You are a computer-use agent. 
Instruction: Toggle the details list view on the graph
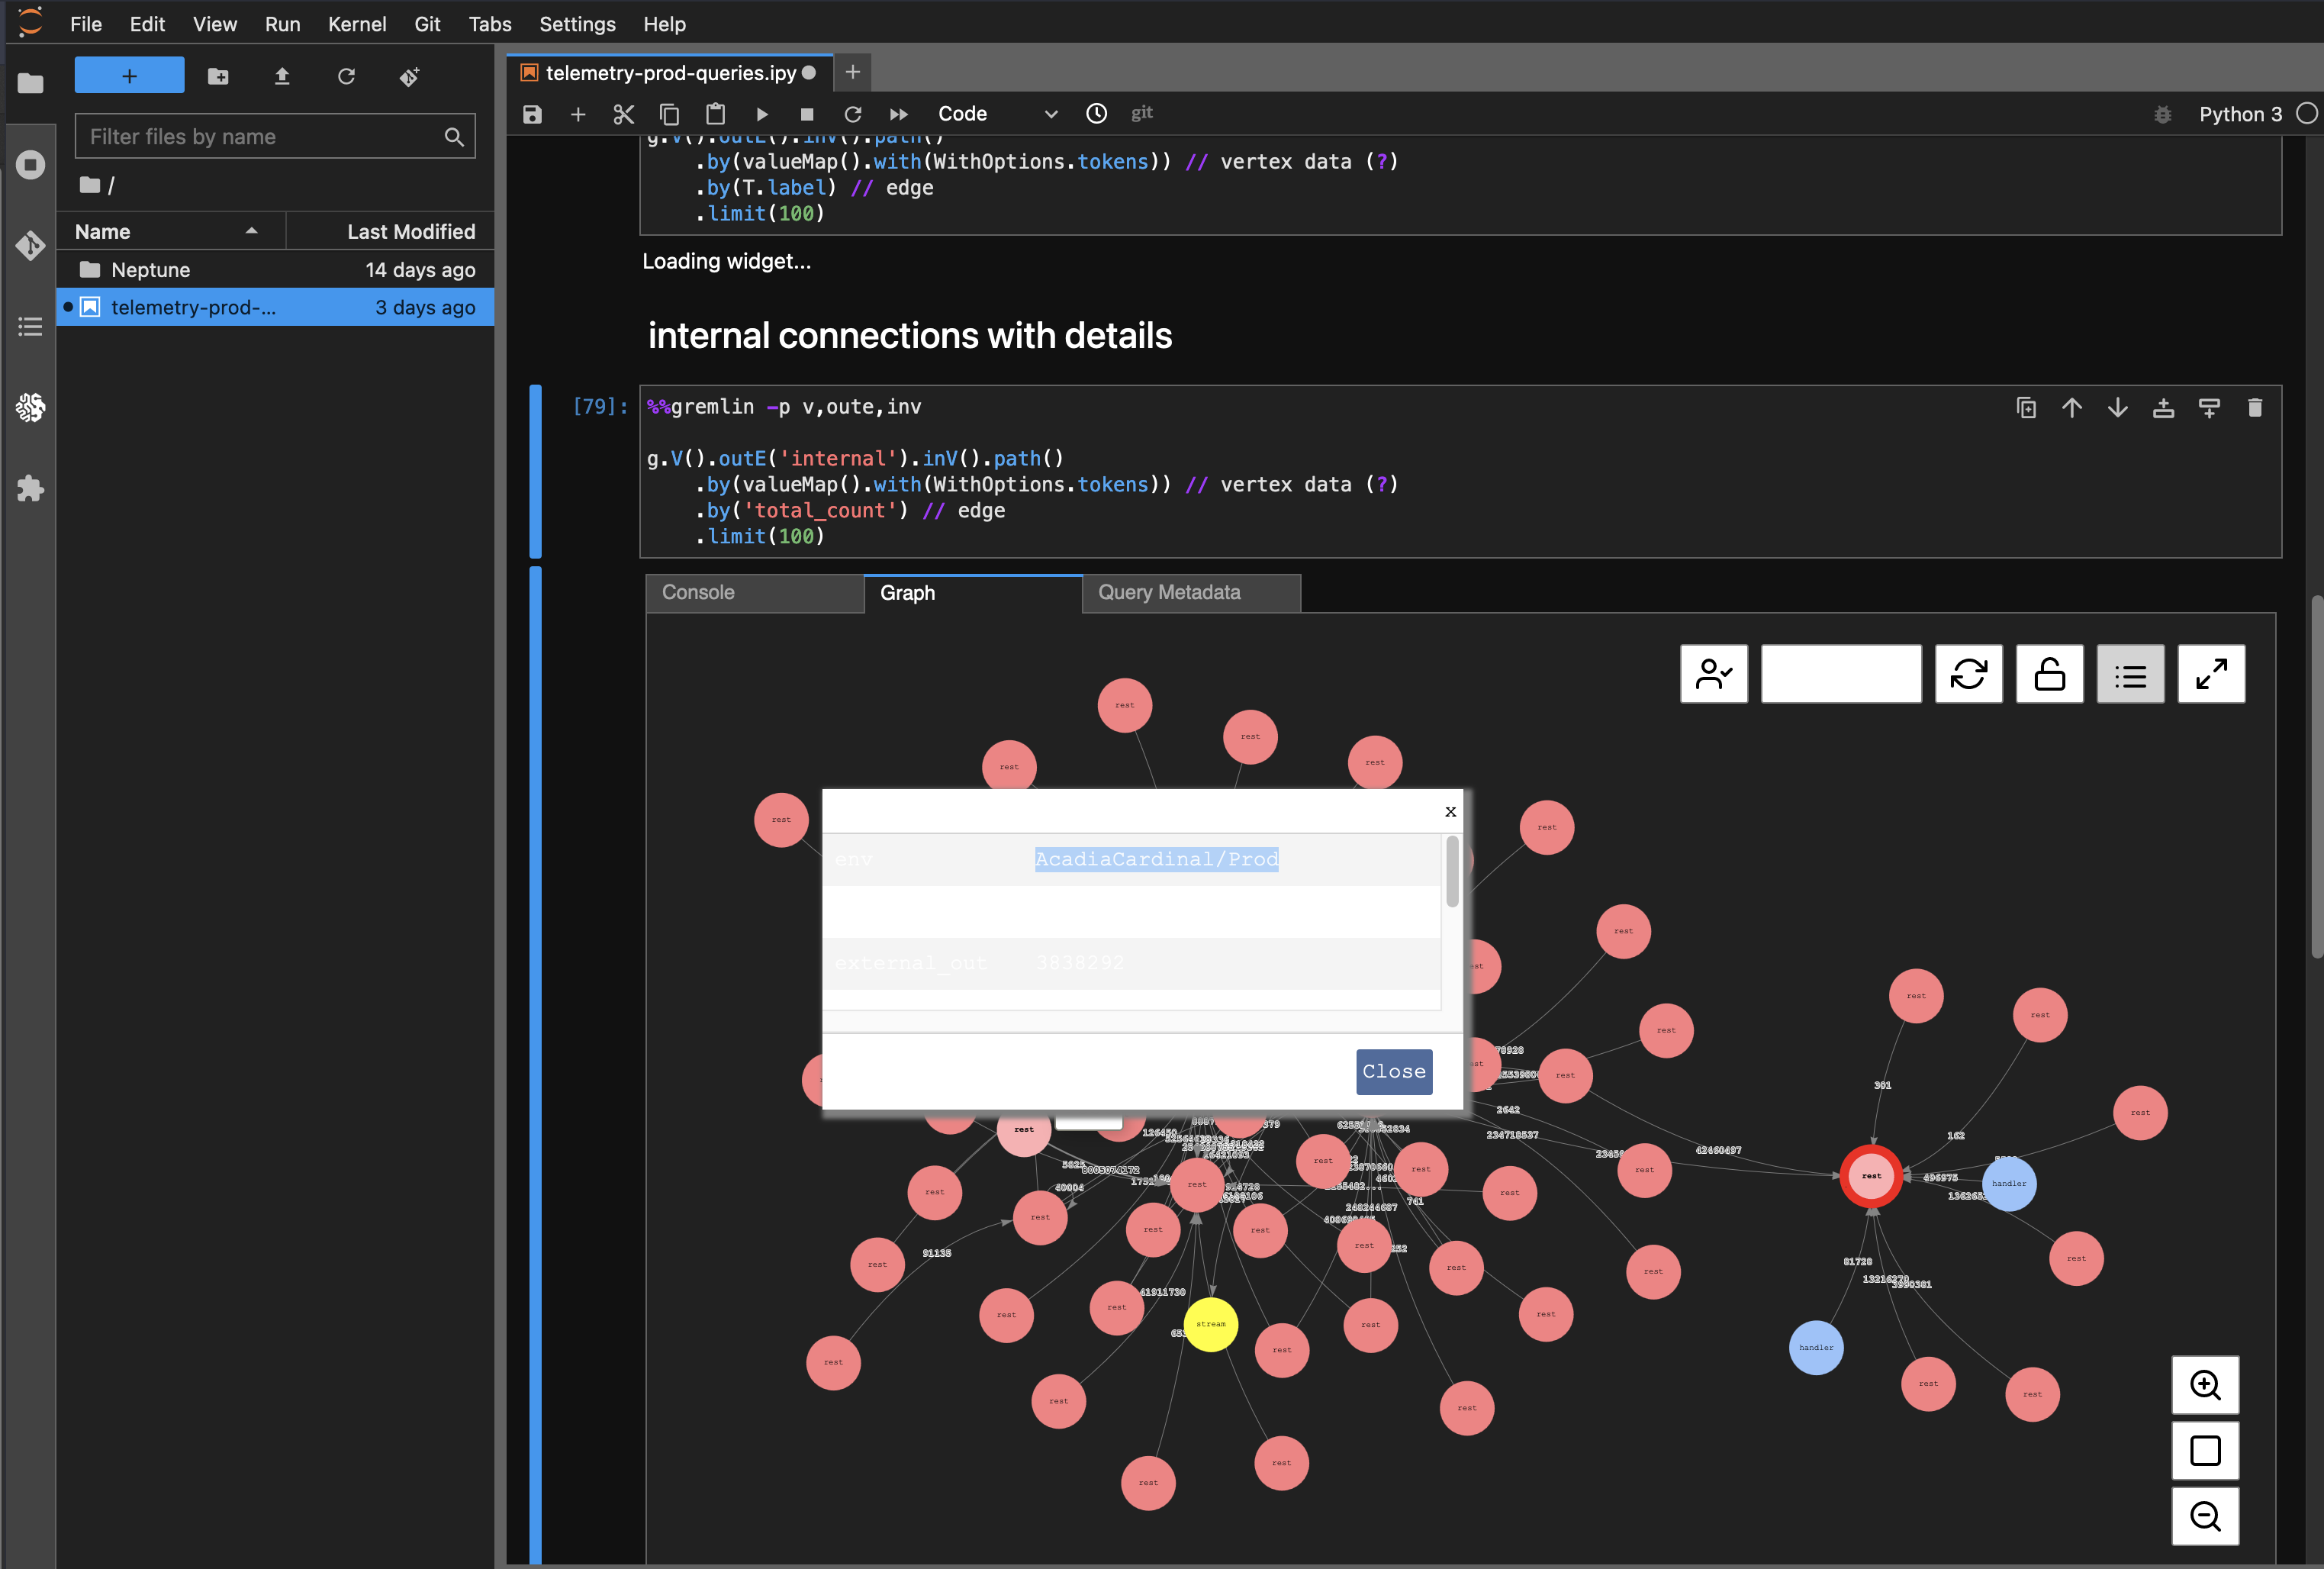click(2130, 674)
